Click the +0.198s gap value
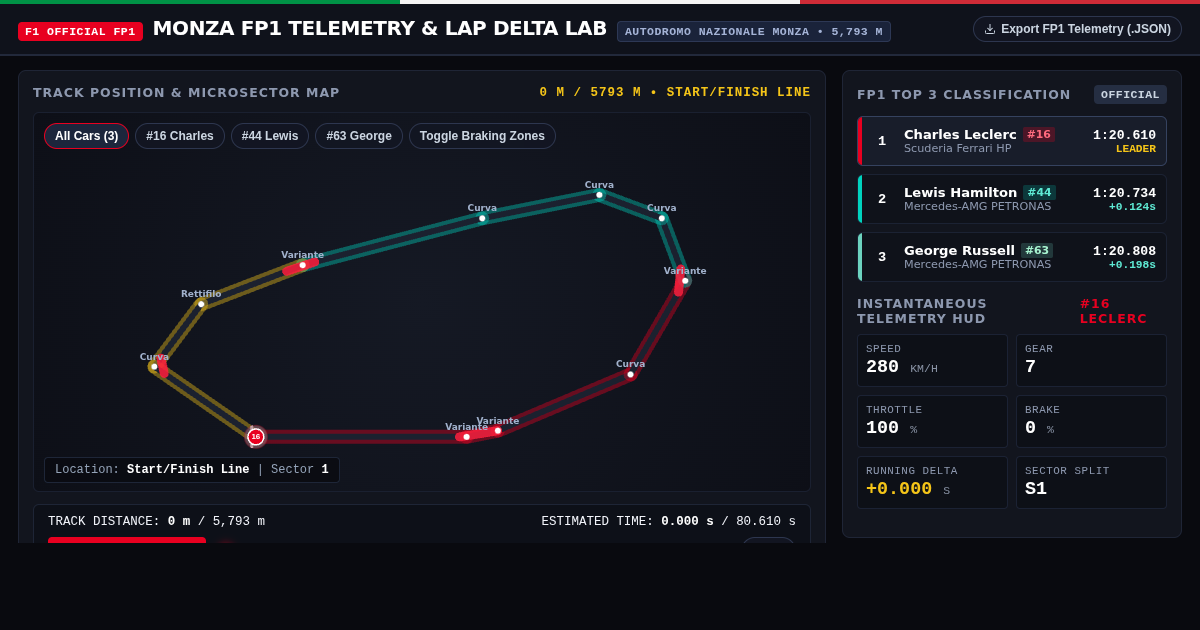This screenshot has height=630, width=1200. [x=1132, y=265]
